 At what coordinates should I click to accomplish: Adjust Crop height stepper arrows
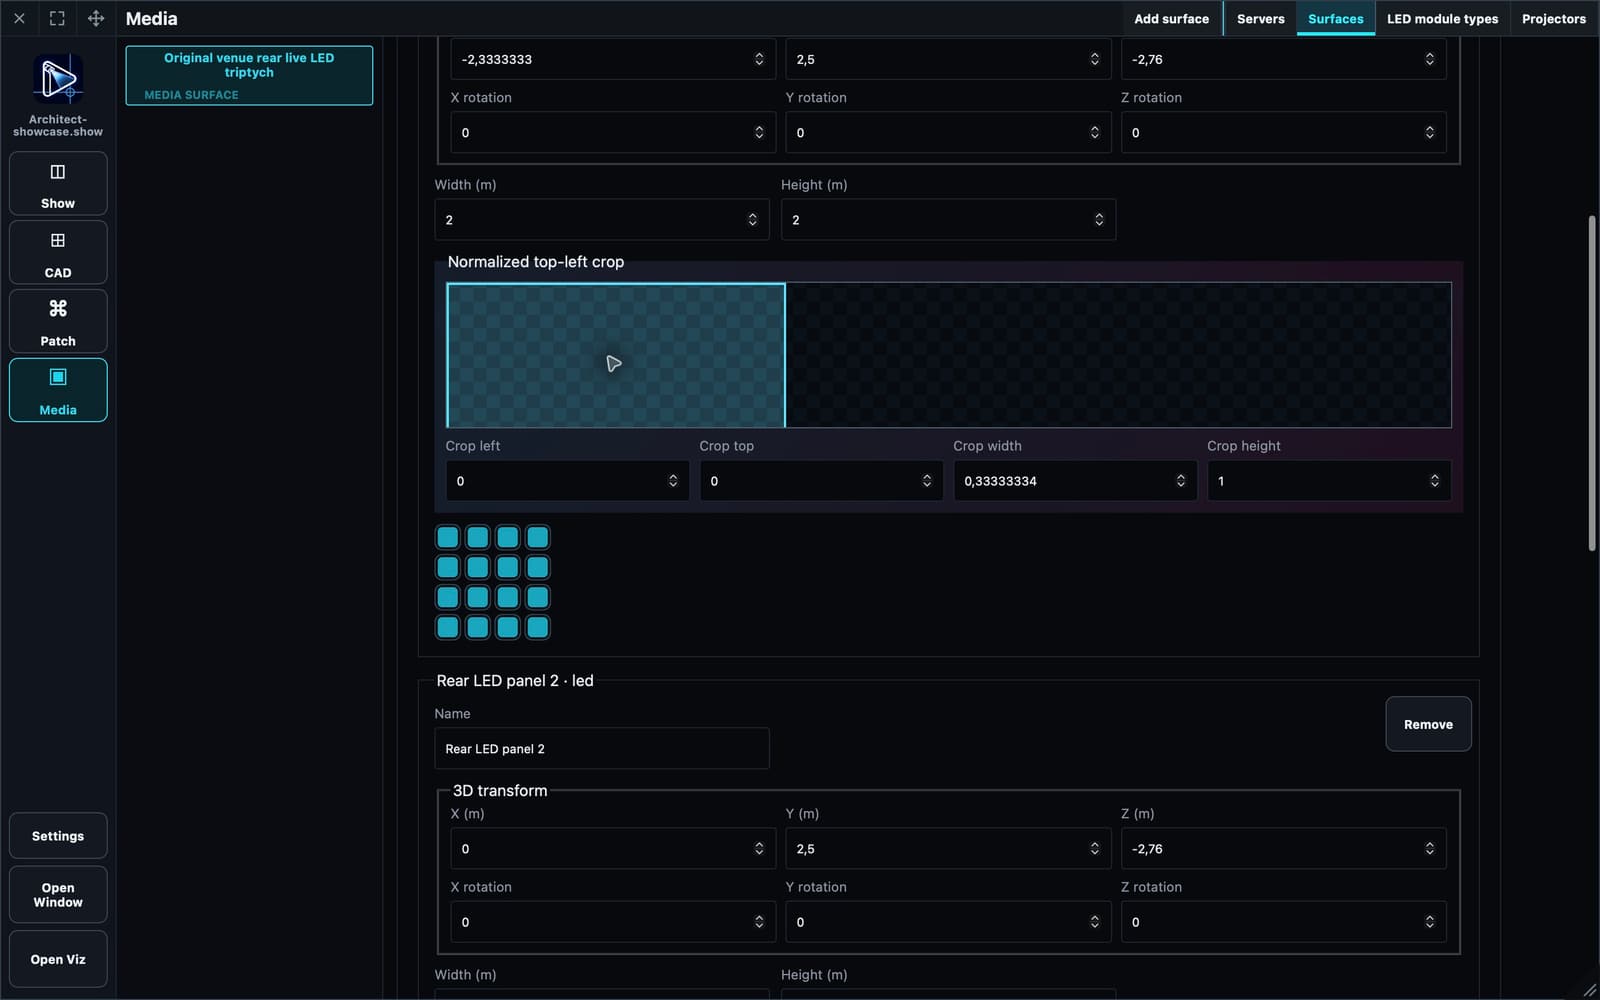(x=1435, y=481)
